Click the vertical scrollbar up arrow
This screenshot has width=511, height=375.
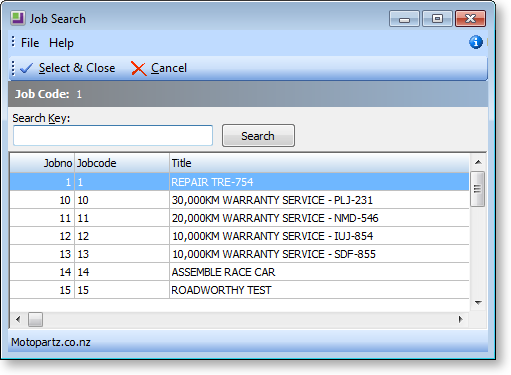tap(478, 162)
